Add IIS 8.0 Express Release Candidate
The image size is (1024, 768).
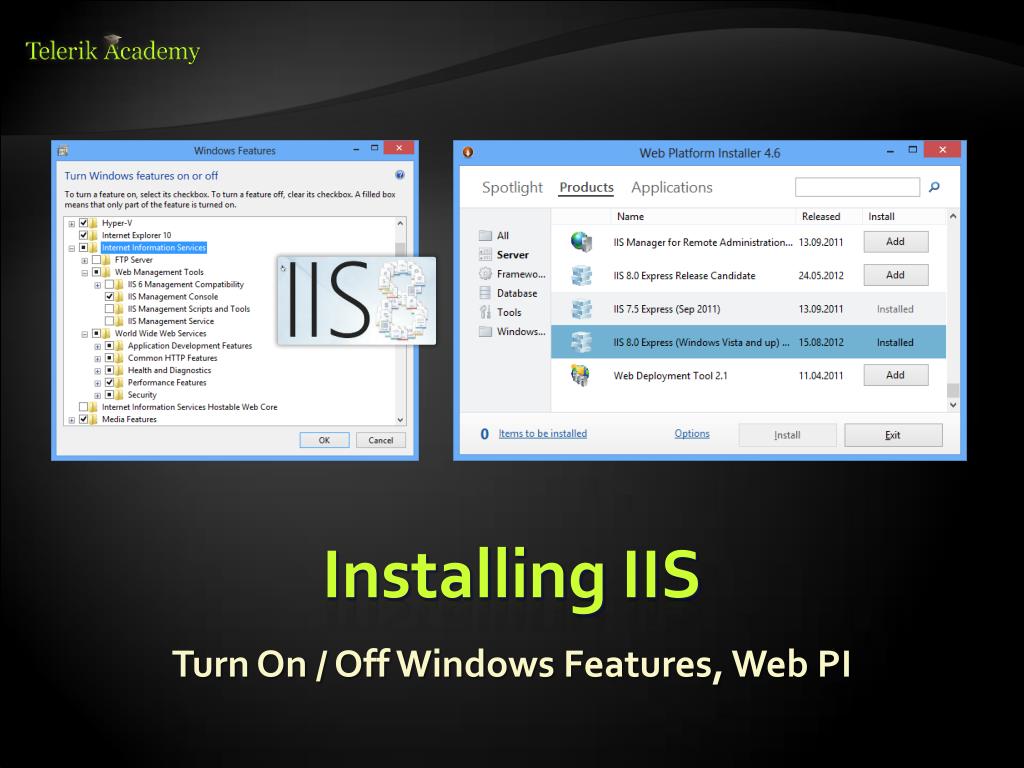tap(895, 275)
